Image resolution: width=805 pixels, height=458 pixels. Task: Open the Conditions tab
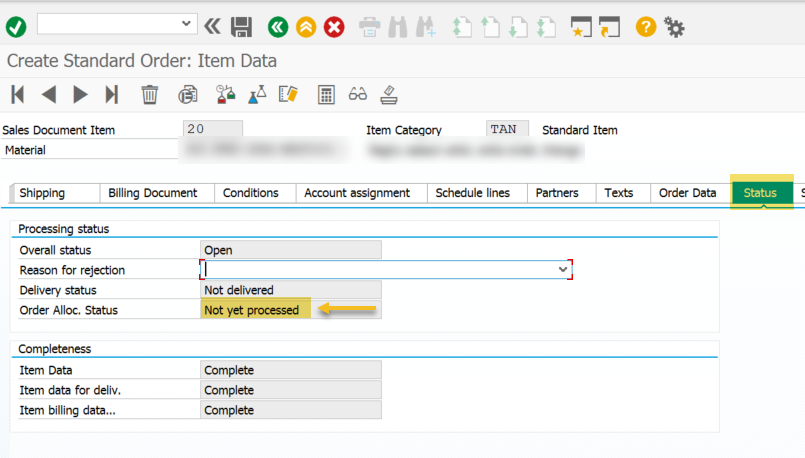pyautogui.click(x=250, y=193)
